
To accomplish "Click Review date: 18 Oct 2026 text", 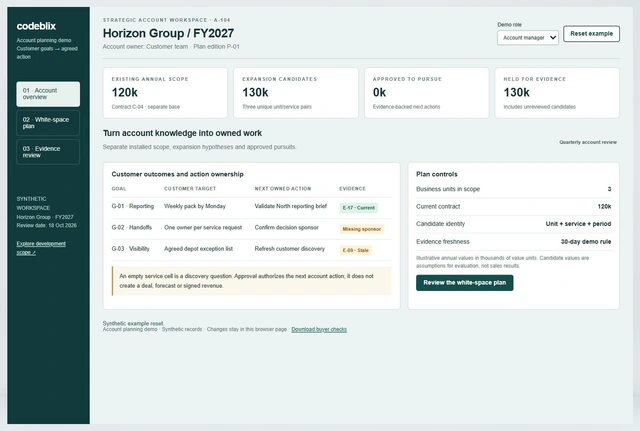I will click(x=47, y=225).
